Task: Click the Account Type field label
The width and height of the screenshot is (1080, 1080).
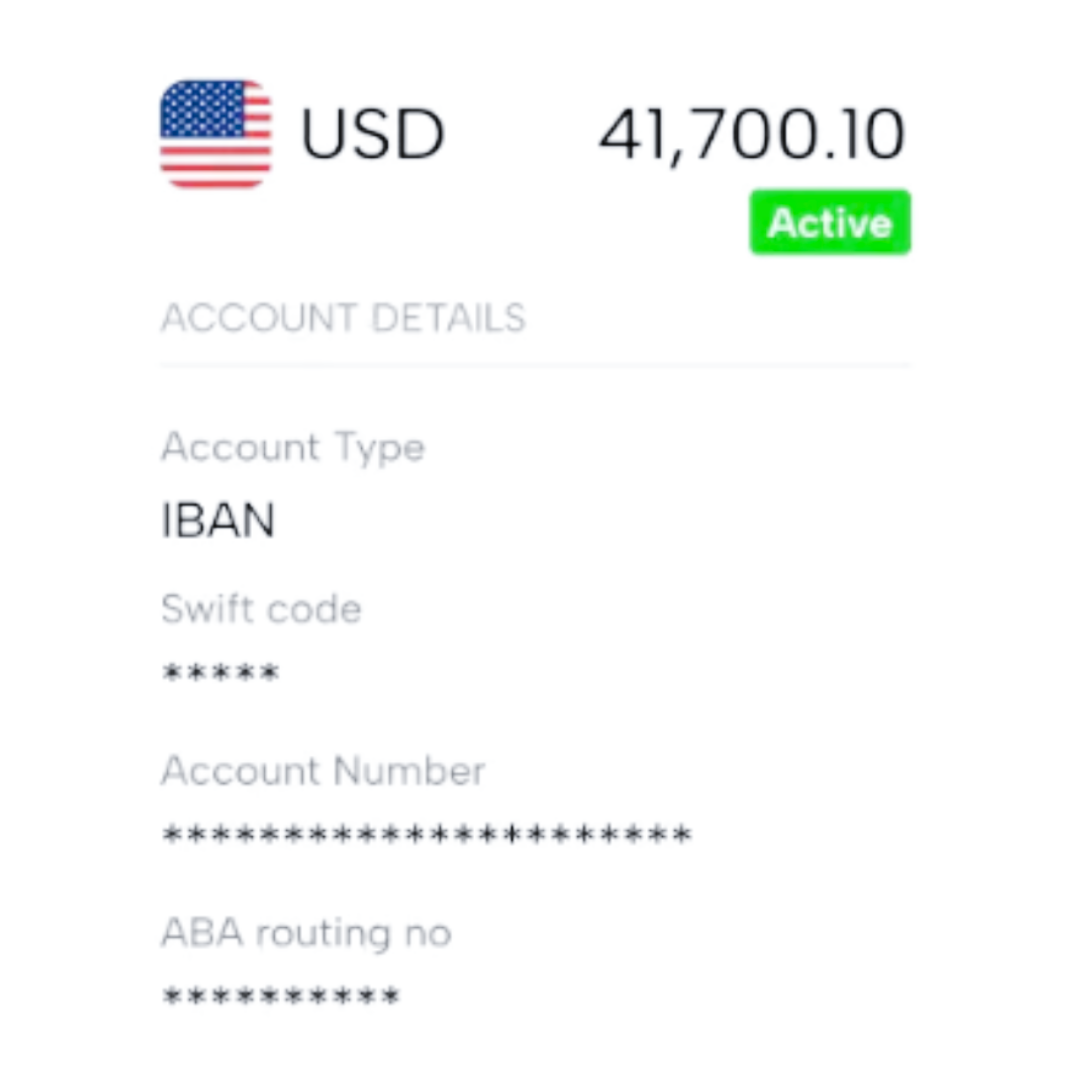Action: (292, 447)
